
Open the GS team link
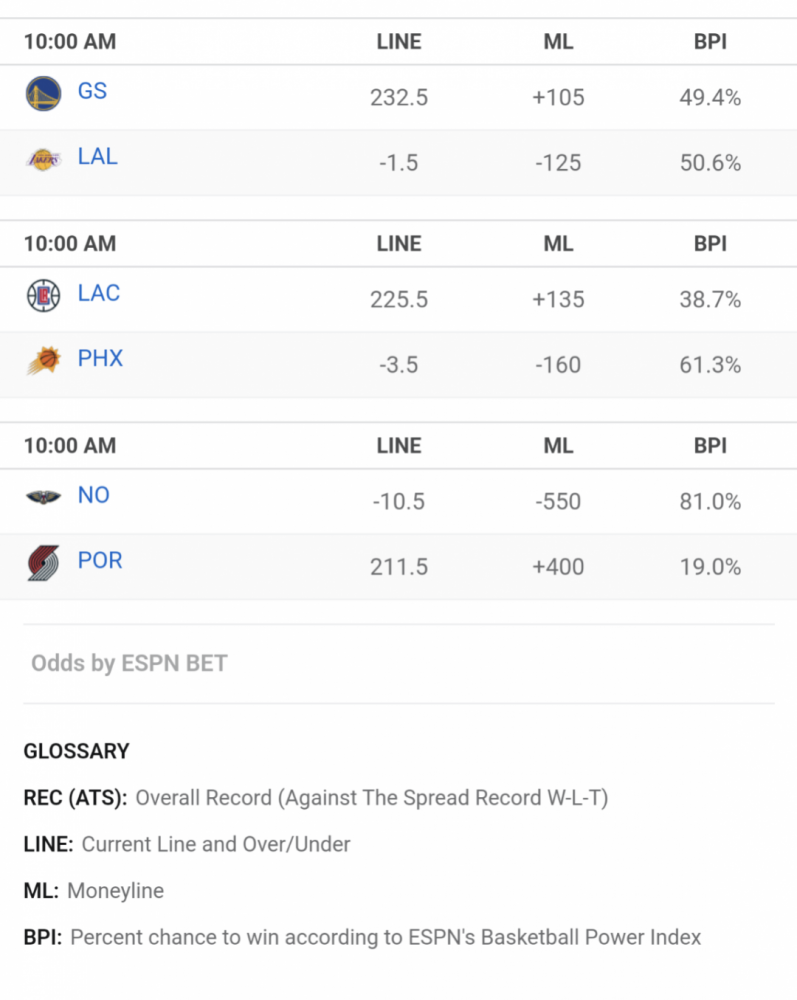[x=92, y=91]
